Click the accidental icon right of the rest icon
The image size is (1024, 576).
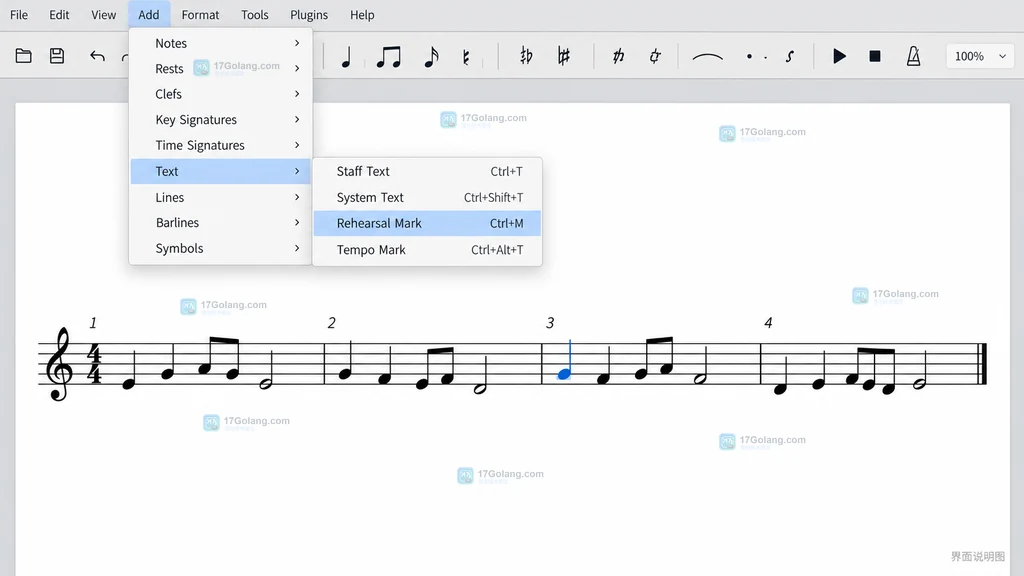point(526,56)
